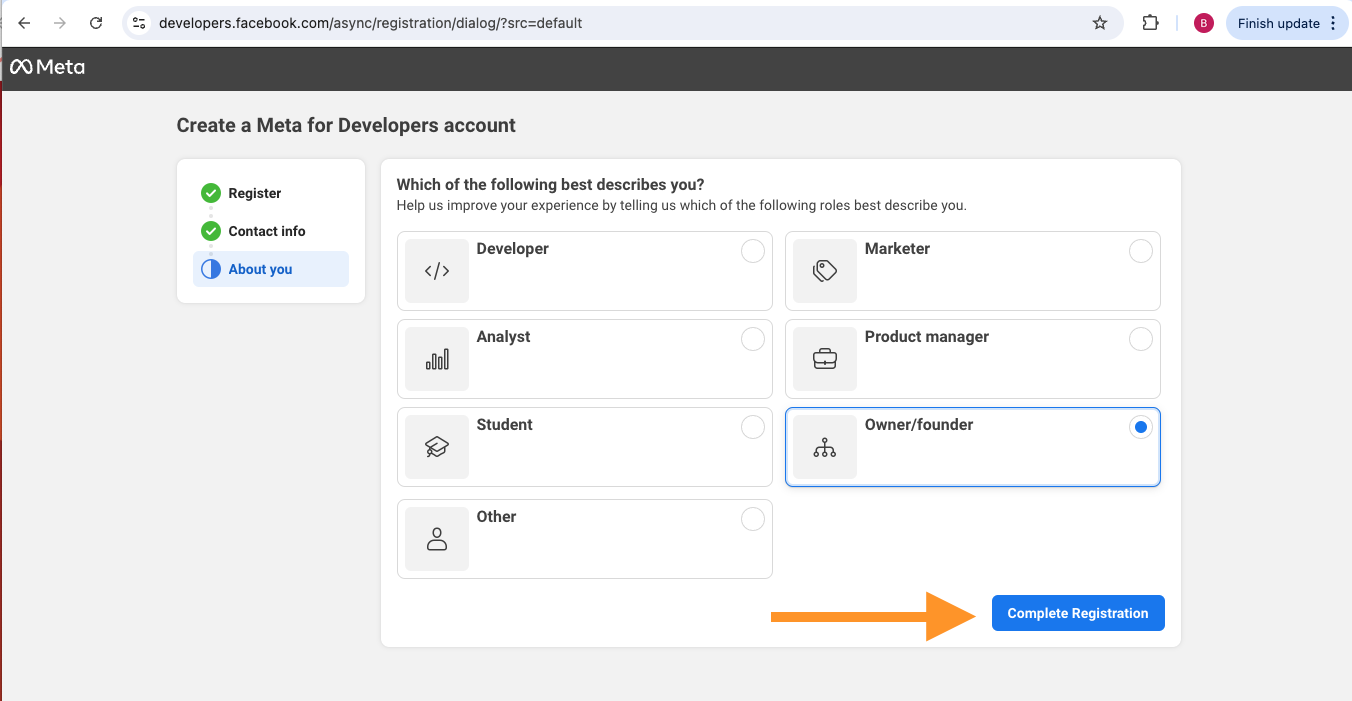Click the Marketer tag icon
The image size is (1352, 701).
(x=825, y=271)
